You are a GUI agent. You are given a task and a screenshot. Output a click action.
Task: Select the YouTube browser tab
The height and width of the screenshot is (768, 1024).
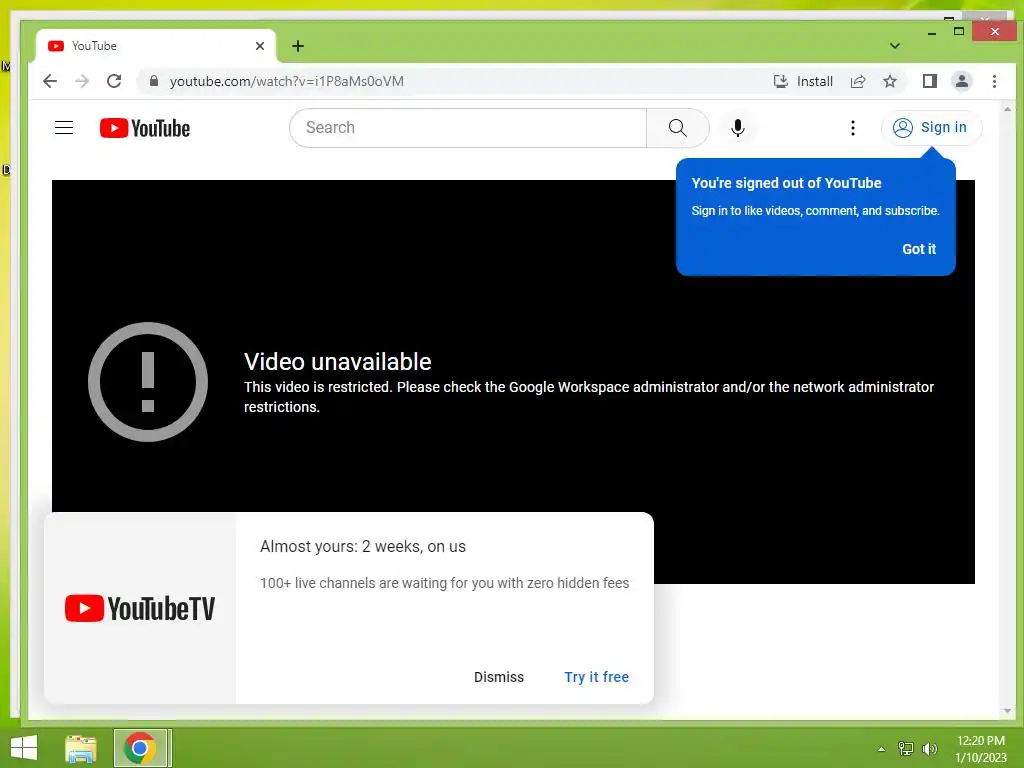pyautogui.click(x=155, y=46)
